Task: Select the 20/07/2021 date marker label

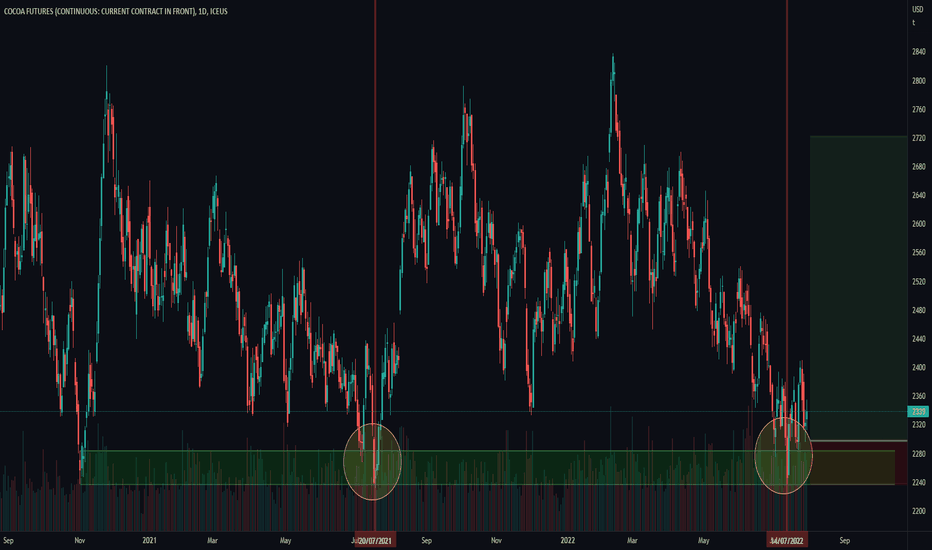Action: pyautogui.click(x=375, y=540)
